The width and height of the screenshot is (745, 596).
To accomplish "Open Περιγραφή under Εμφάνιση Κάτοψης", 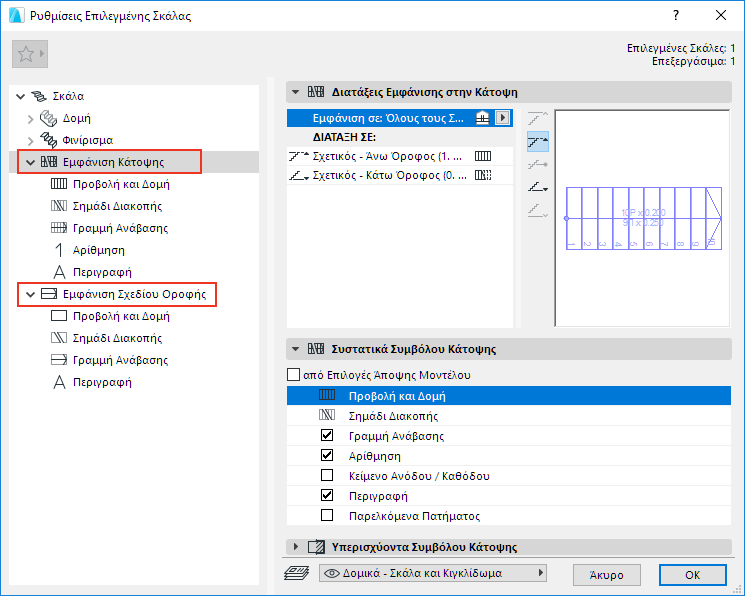I will point(102,272).
